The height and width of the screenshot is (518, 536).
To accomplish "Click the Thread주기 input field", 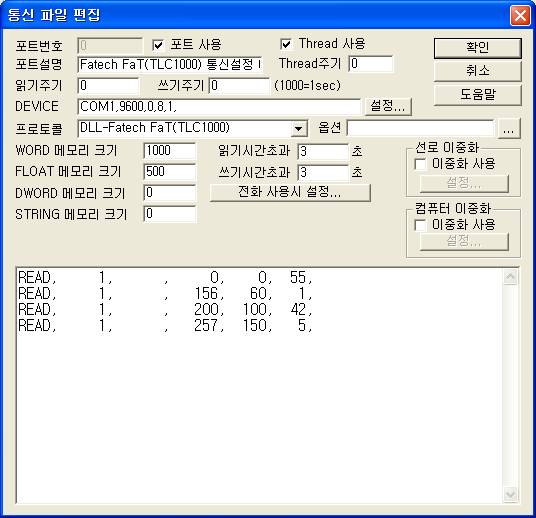I will click(x=371, y=64).
